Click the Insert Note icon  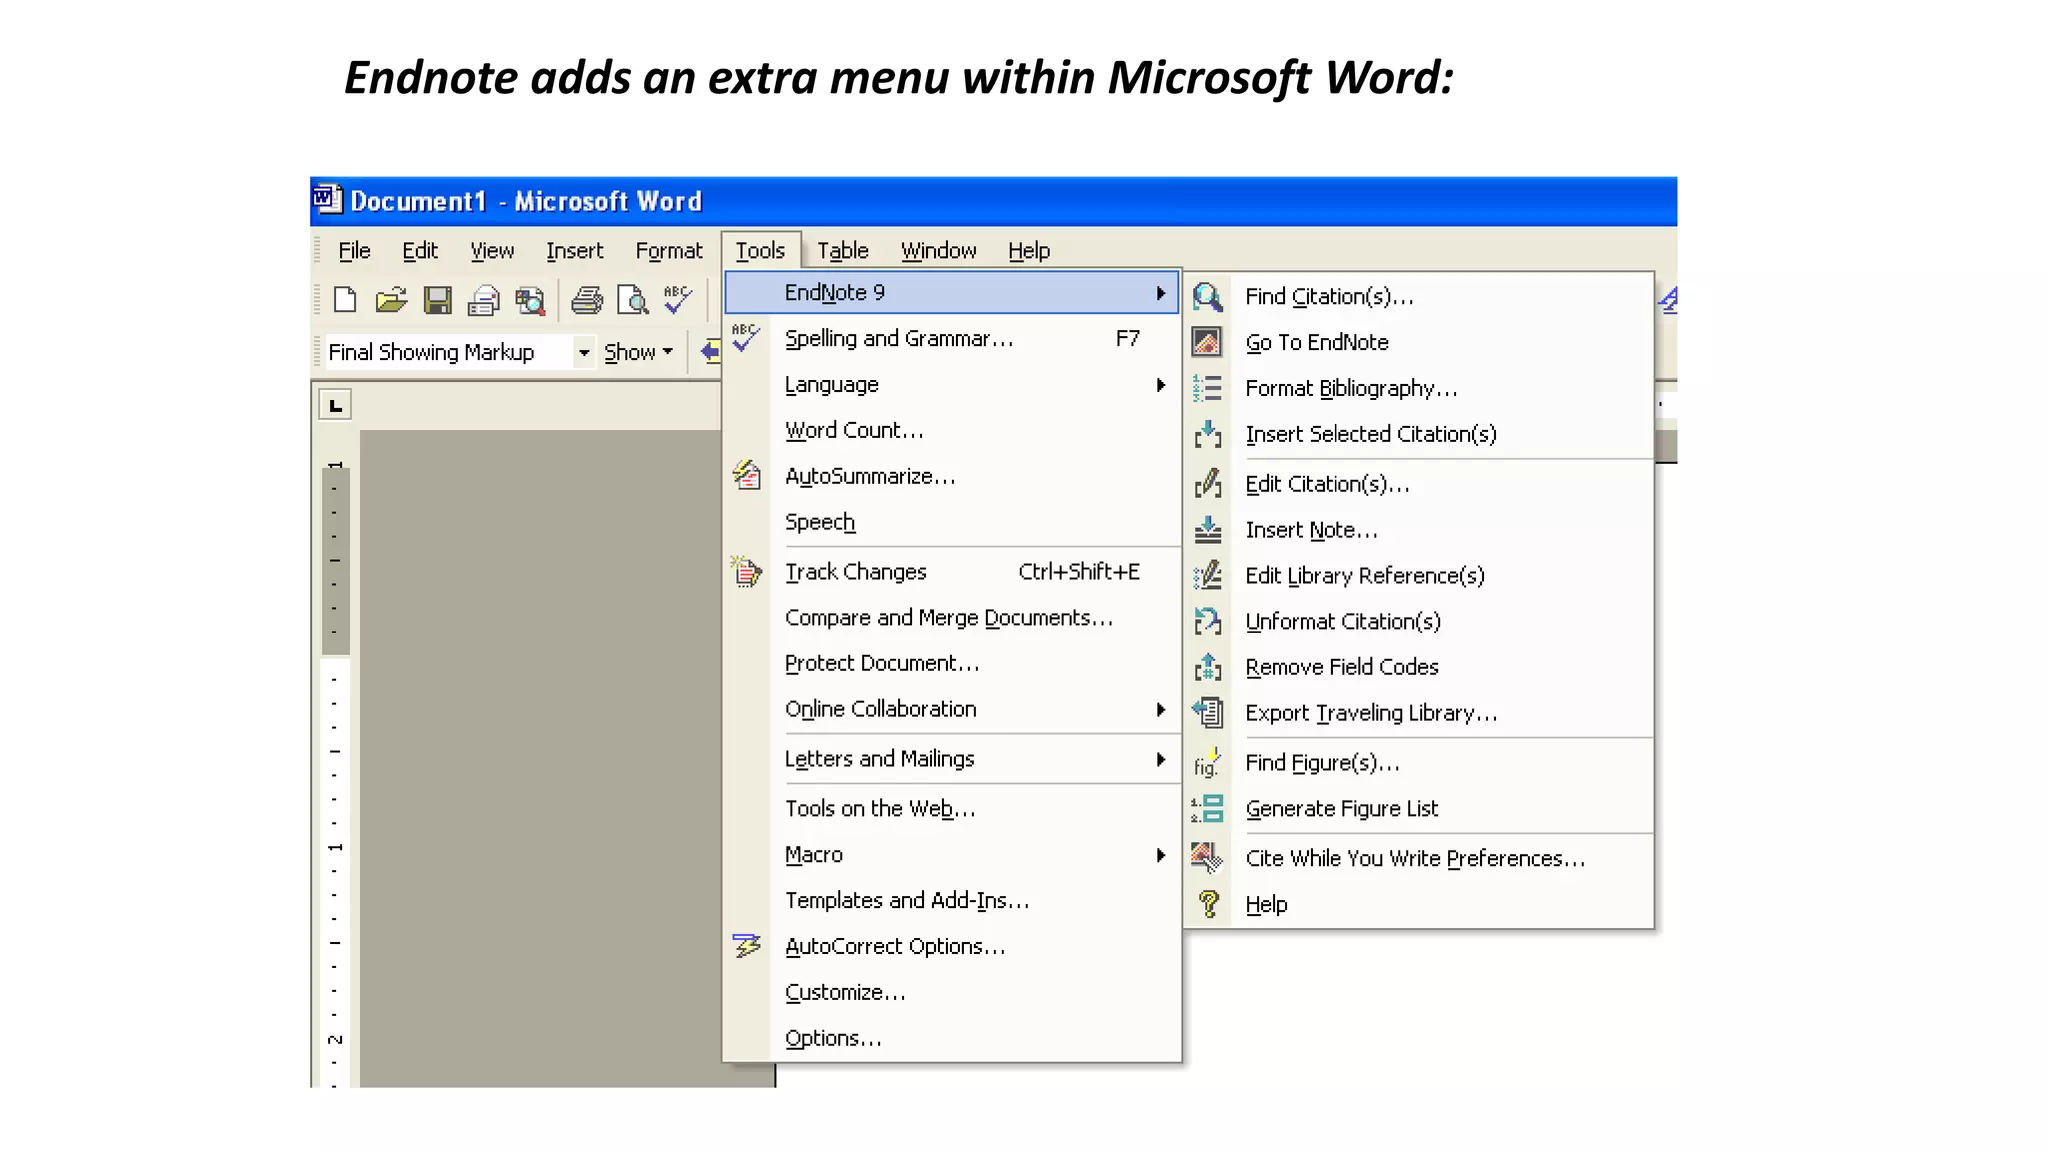pos(1208,530)
